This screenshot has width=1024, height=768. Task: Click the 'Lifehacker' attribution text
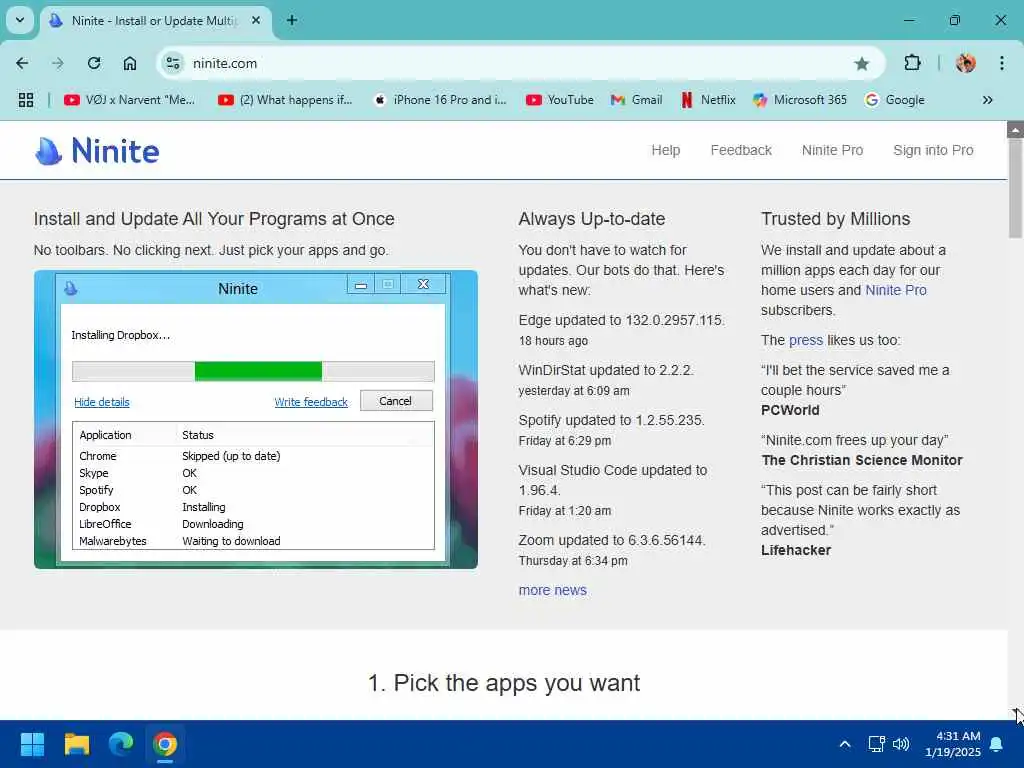click(795, 551)
